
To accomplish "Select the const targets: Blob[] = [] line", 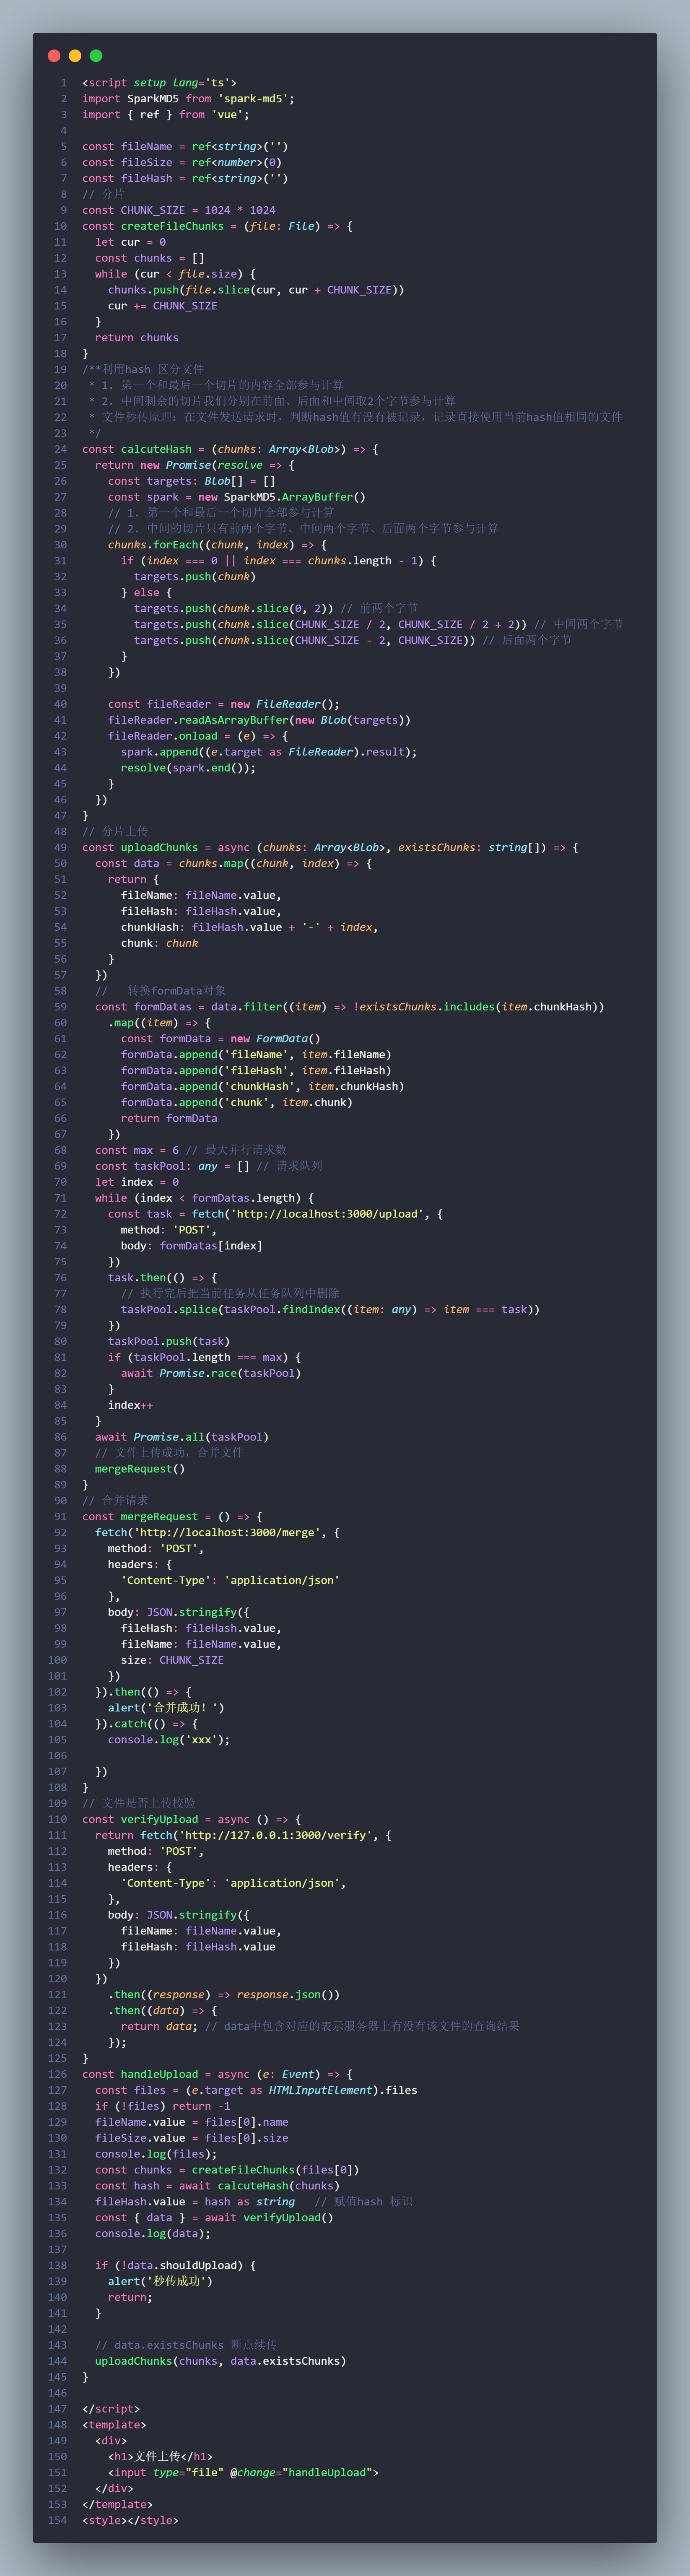I will (x=192, y=481).
